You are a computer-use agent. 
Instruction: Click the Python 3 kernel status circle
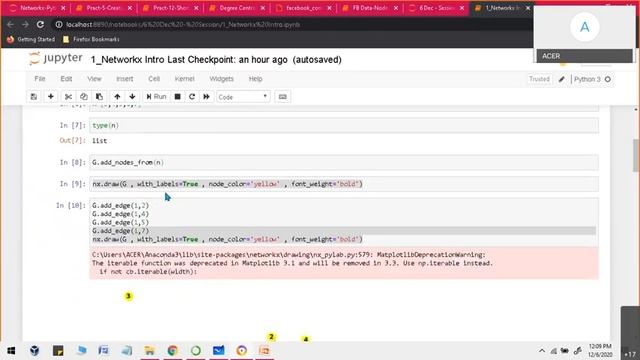pyautogui.click(x=608, y=79)
